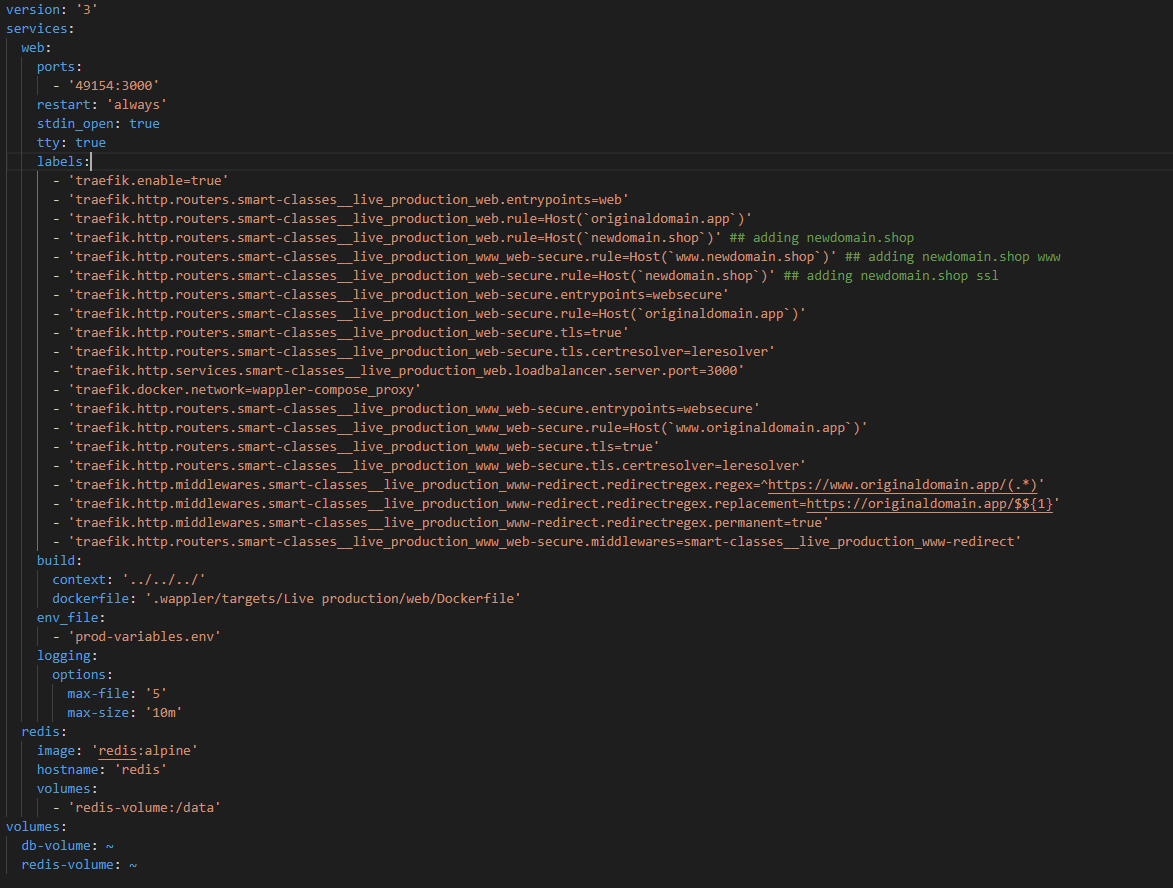Viewport: 1173px width, 888px height.
Task: Click the comment '## adding newdomain.shop www'
Action: click(953, 257)
